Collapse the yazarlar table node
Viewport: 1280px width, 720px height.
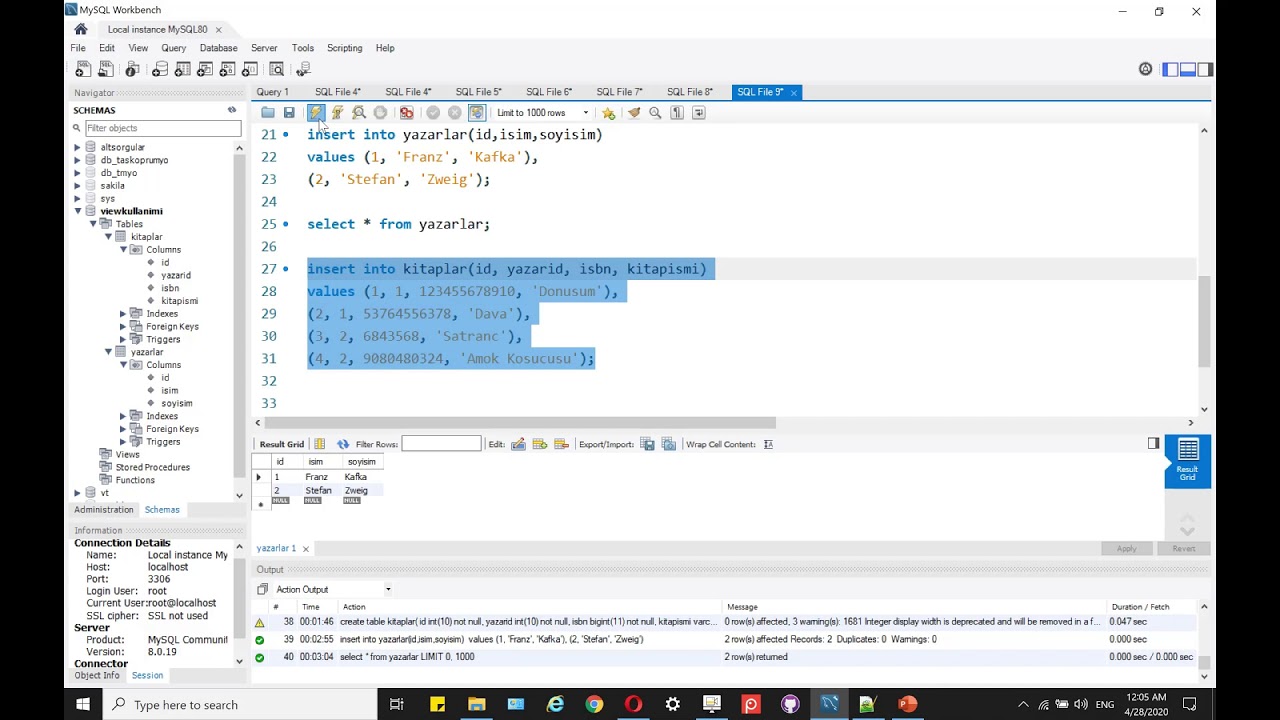click(x=108, y=352)
